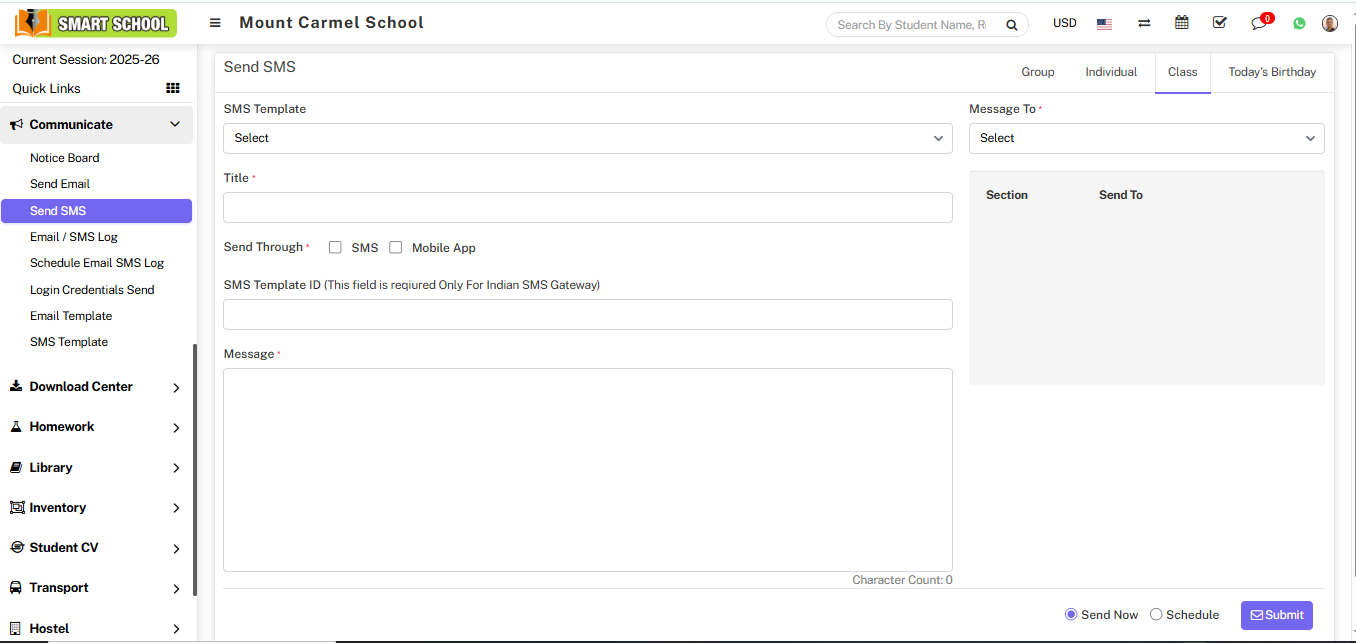Click the US flag language icon
This screenshot has width=1356, height=643.
coord(1104,24)
